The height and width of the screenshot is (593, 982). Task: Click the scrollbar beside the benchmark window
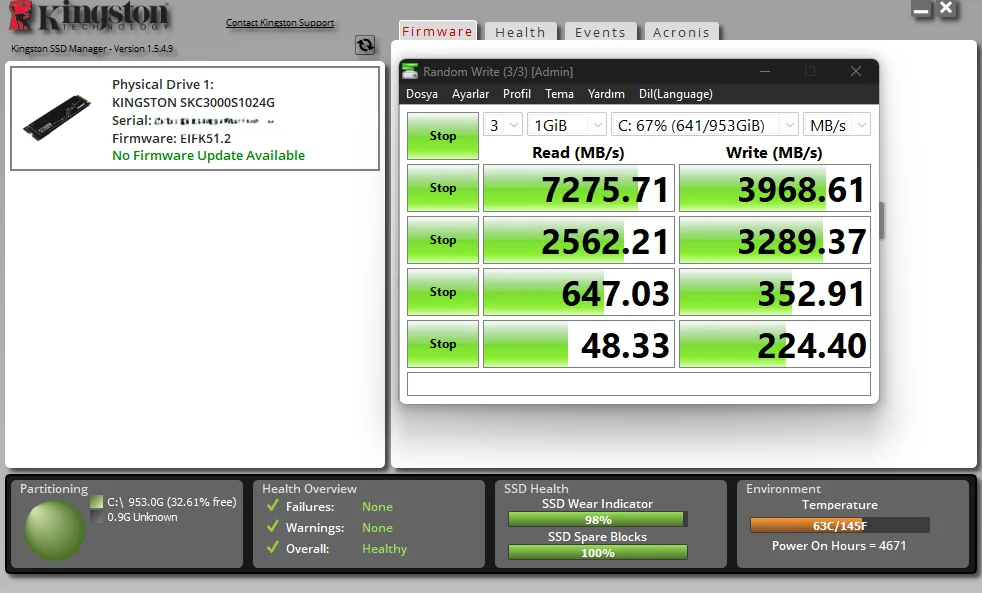tap(882, 220)
